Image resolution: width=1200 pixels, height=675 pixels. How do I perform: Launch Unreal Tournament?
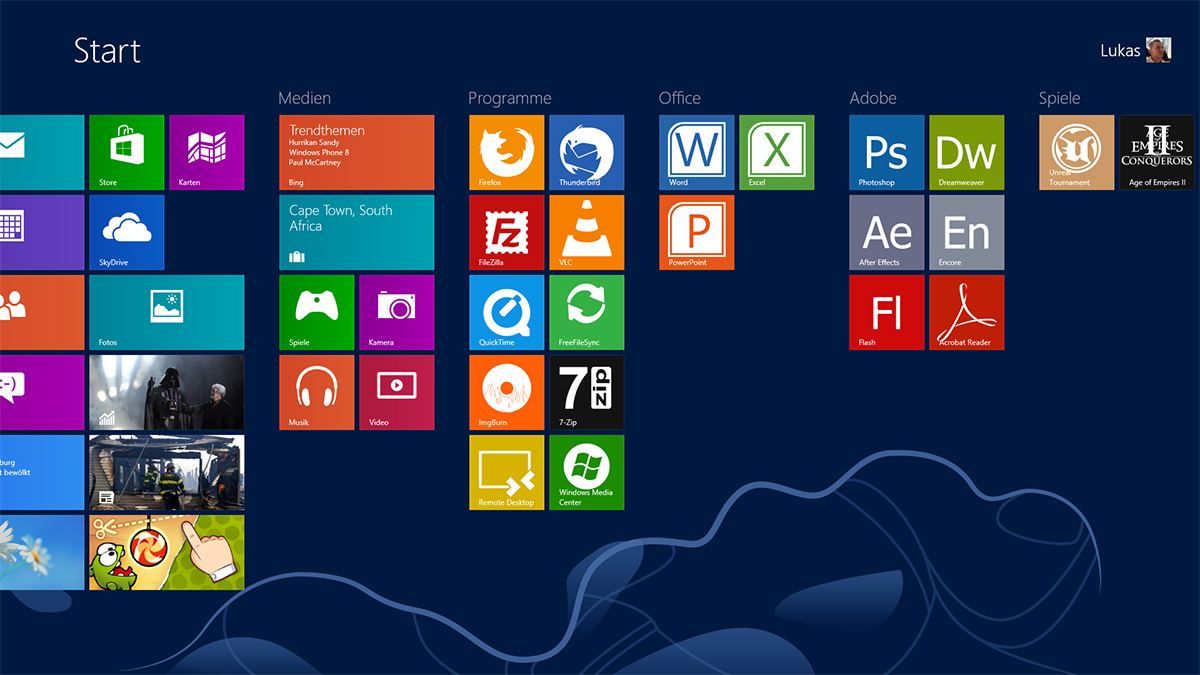pyautogui.click(x=1076, y=152)
